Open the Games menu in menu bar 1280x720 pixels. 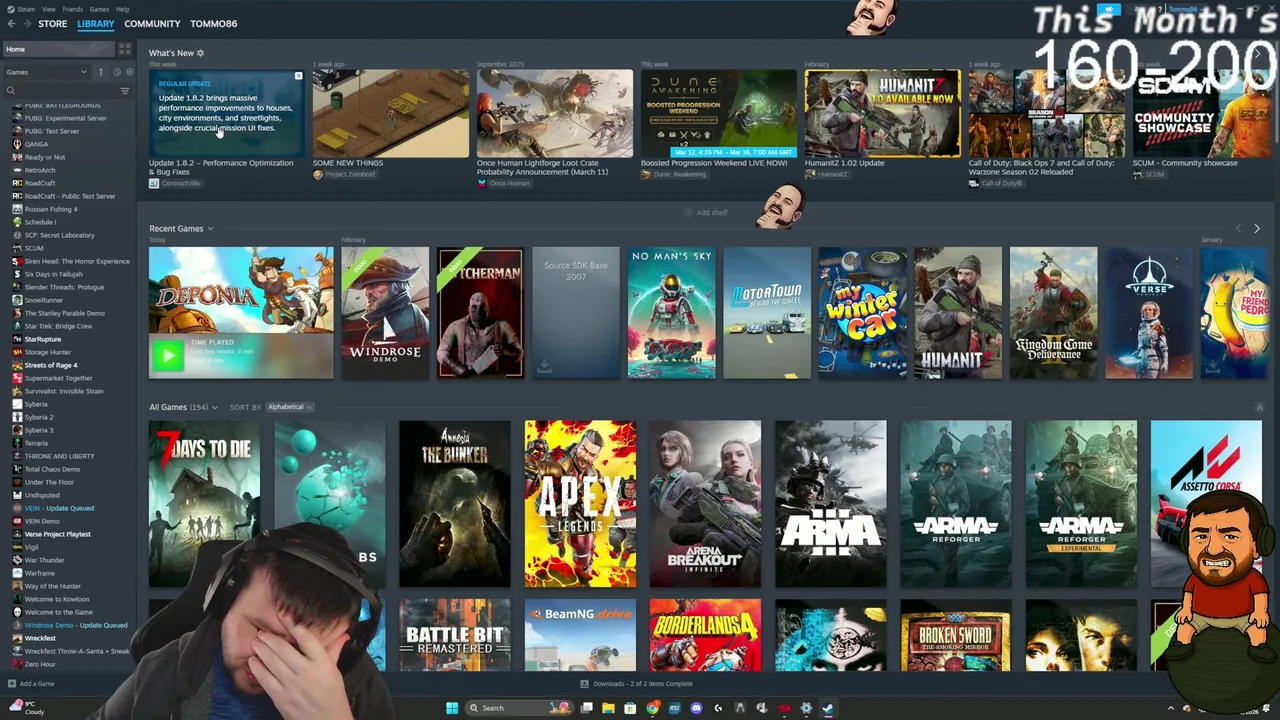[x=99, y=9]
